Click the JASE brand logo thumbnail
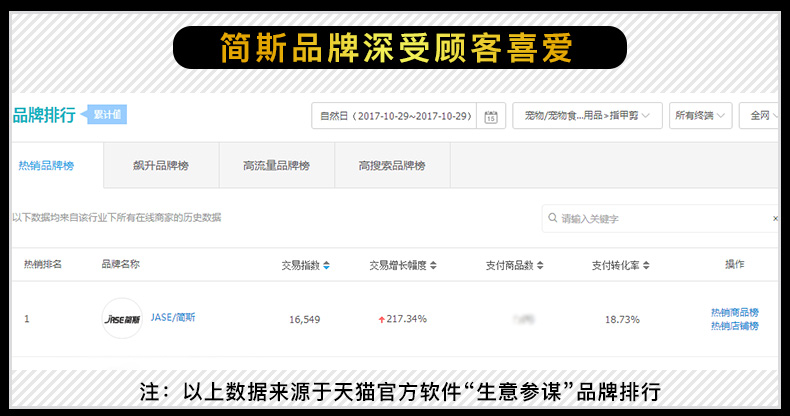 (x=122, y=318)
